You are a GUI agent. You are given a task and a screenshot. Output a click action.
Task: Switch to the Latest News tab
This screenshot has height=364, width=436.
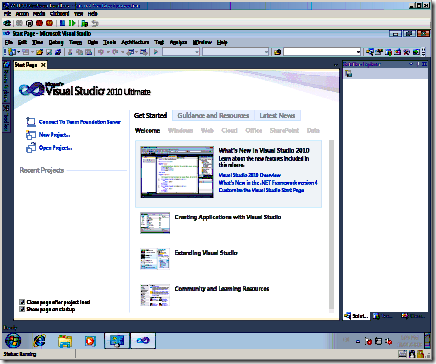(x=277, y=116)
